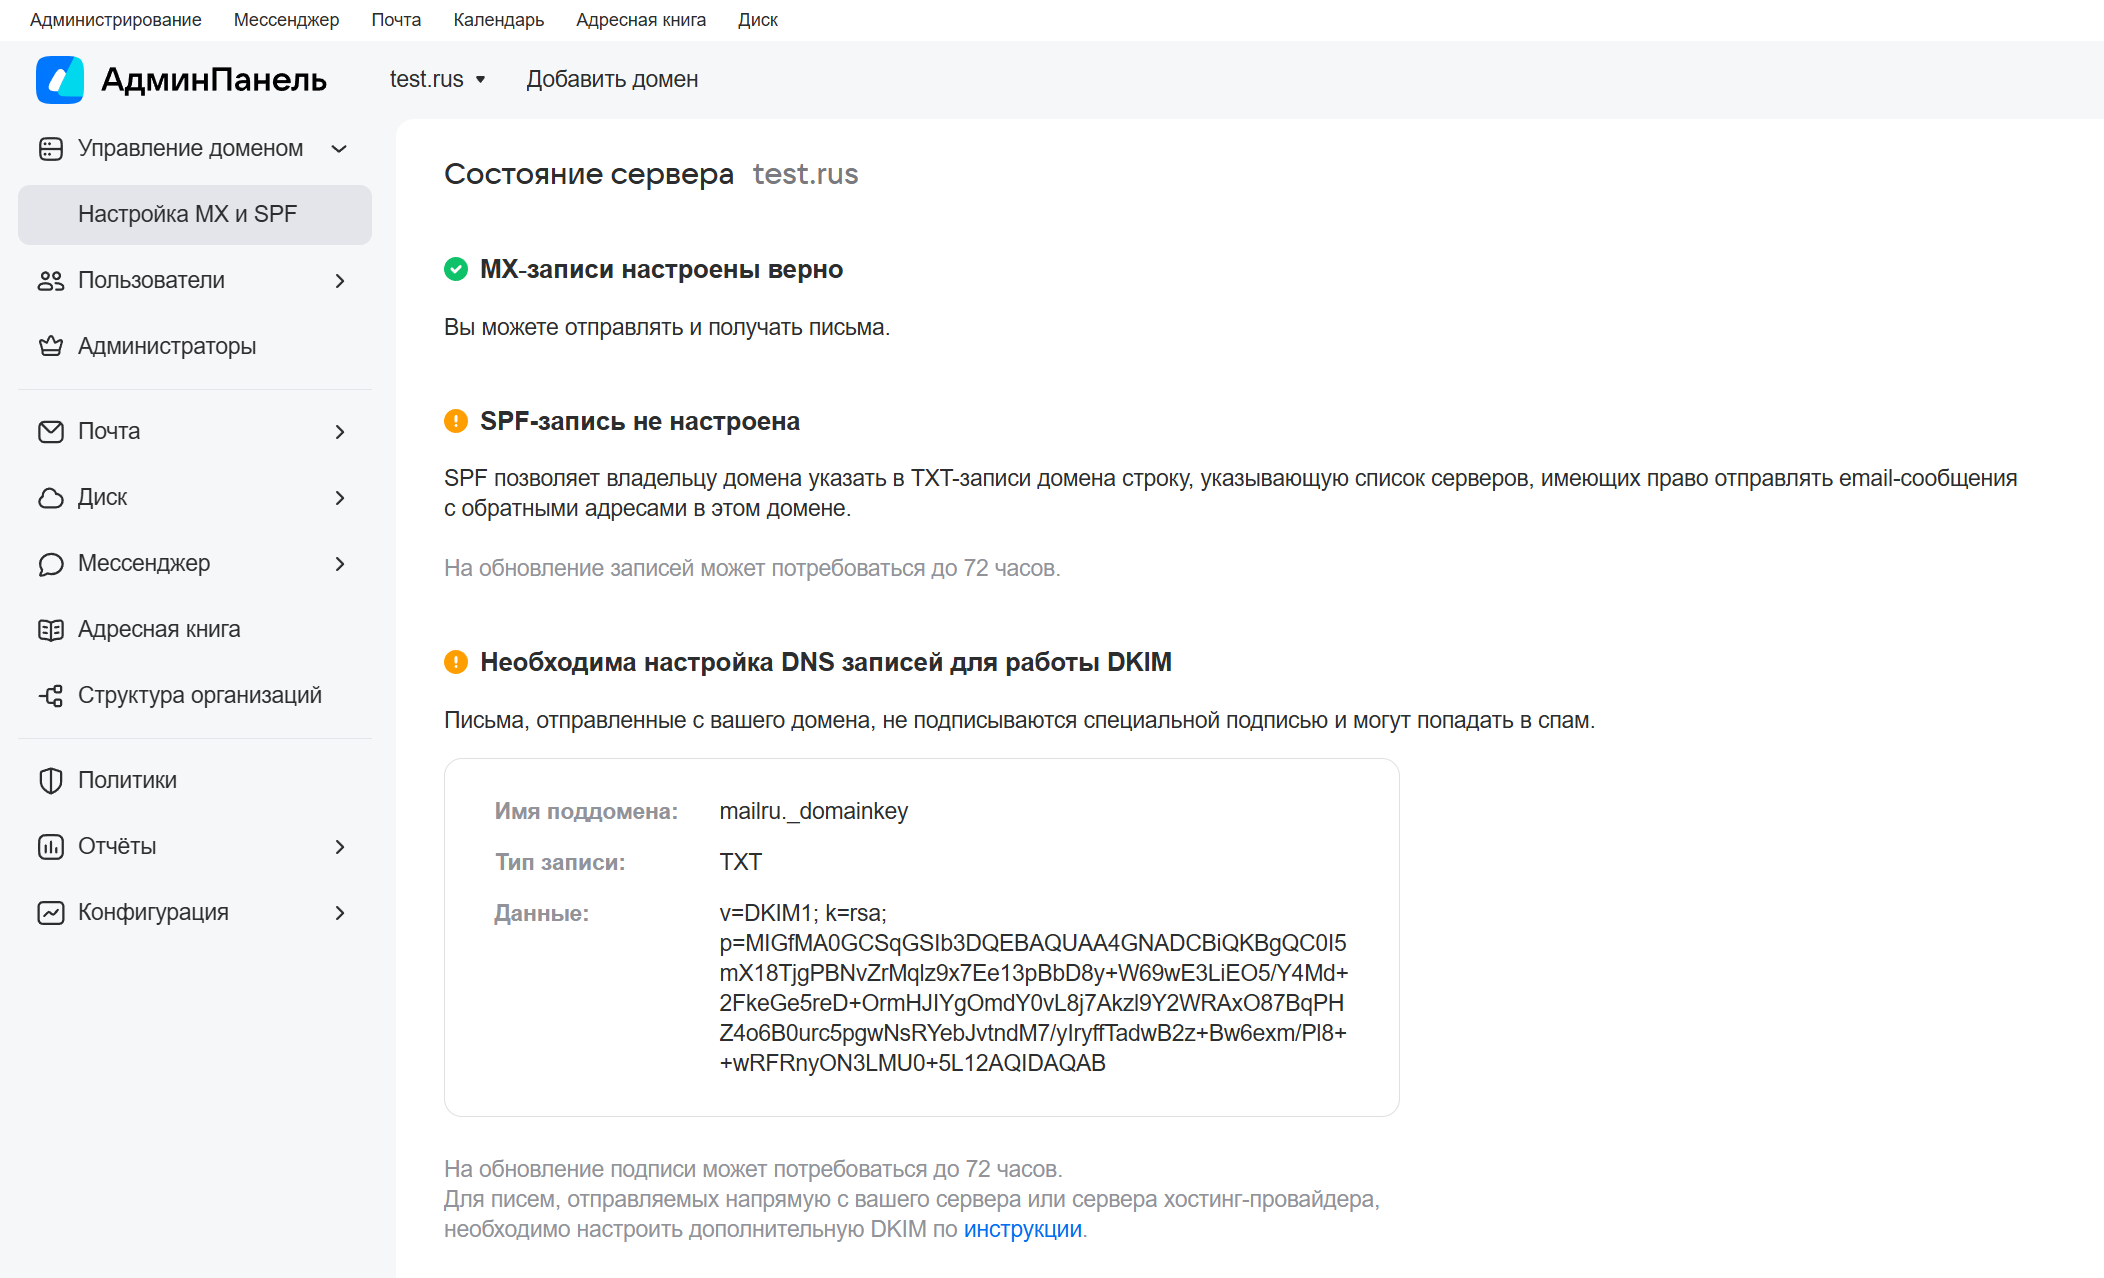The width and height of the screenshot is (2104, 1278).
Task: Click the DKIM key data text
Action: tap(1032, 988)
